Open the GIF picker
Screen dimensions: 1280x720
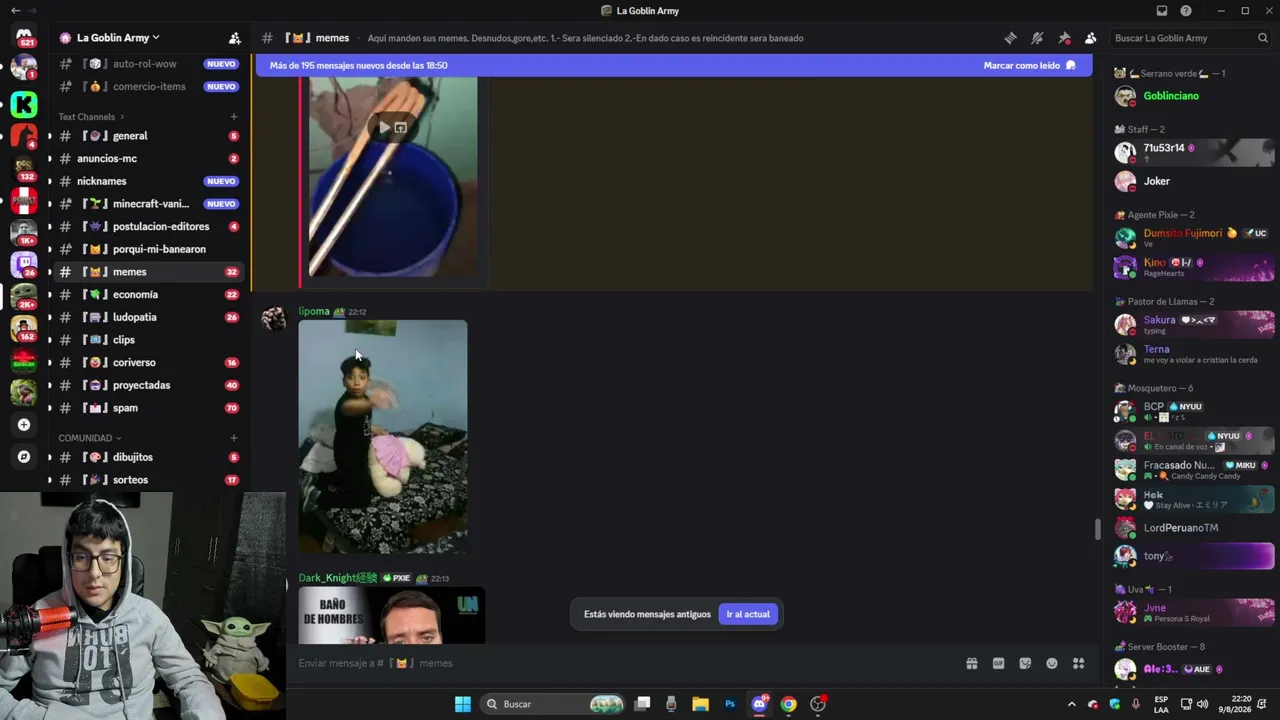tap(998, 663)
